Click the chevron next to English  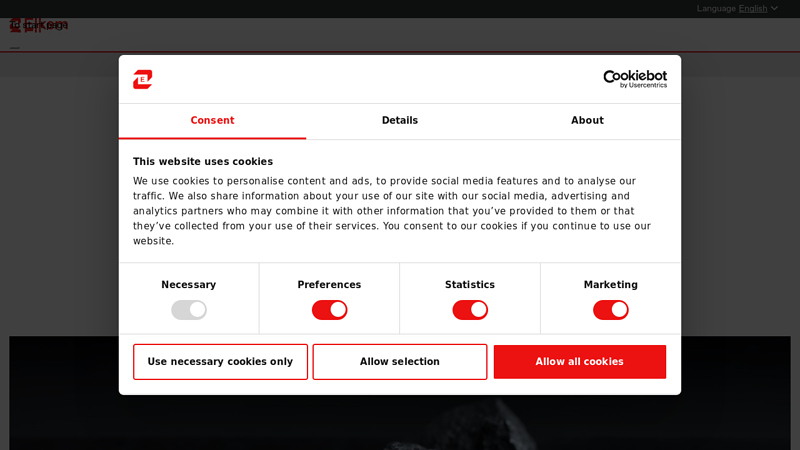tap(774, 8)
